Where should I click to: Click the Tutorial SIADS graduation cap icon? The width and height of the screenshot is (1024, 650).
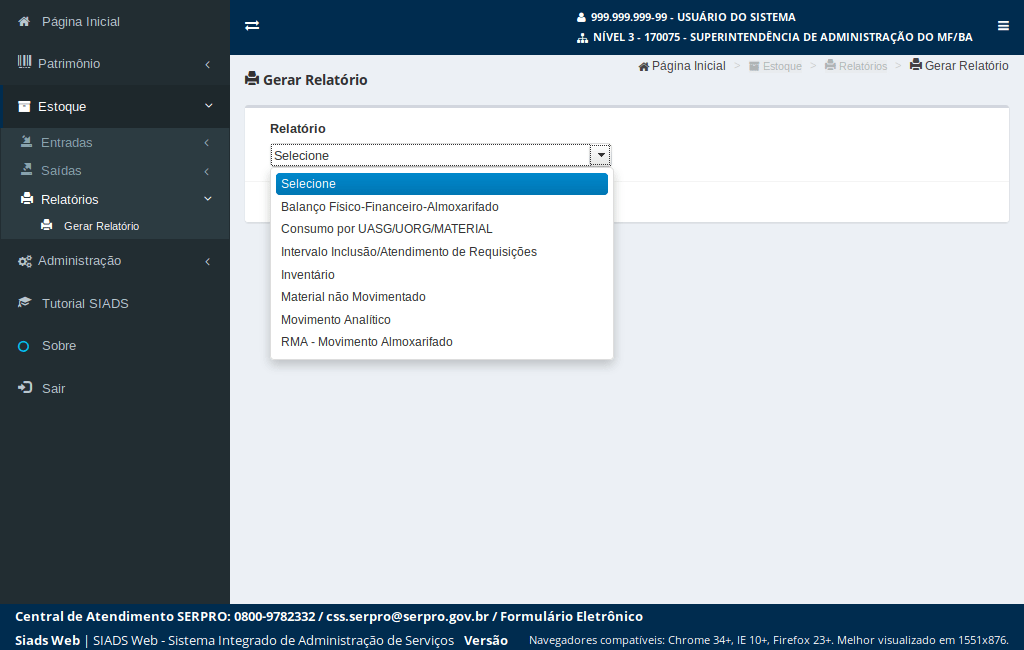click(24, 303)
